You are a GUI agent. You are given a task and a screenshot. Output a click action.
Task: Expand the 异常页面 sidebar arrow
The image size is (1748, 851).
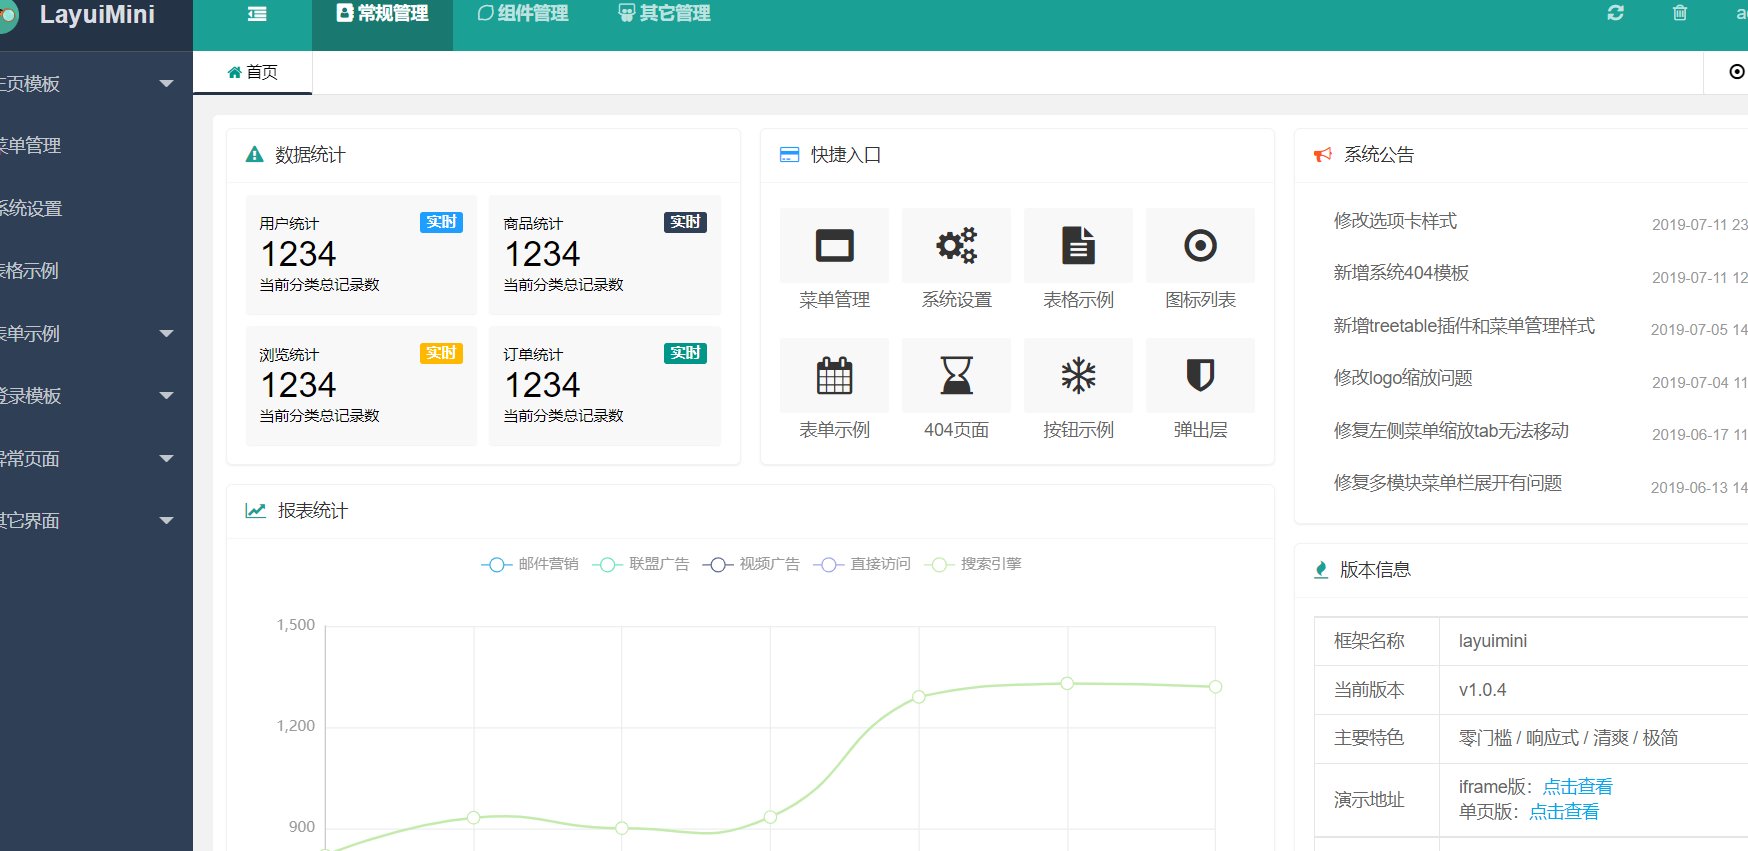(x=167, y=459)
